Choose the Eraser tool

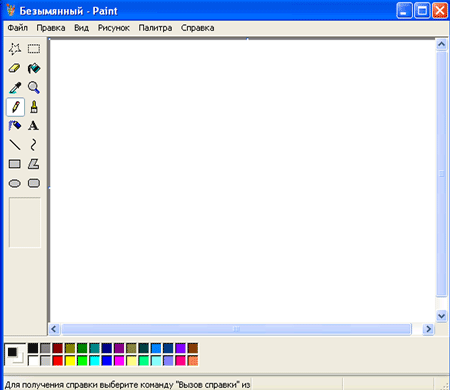coord(15,68)
